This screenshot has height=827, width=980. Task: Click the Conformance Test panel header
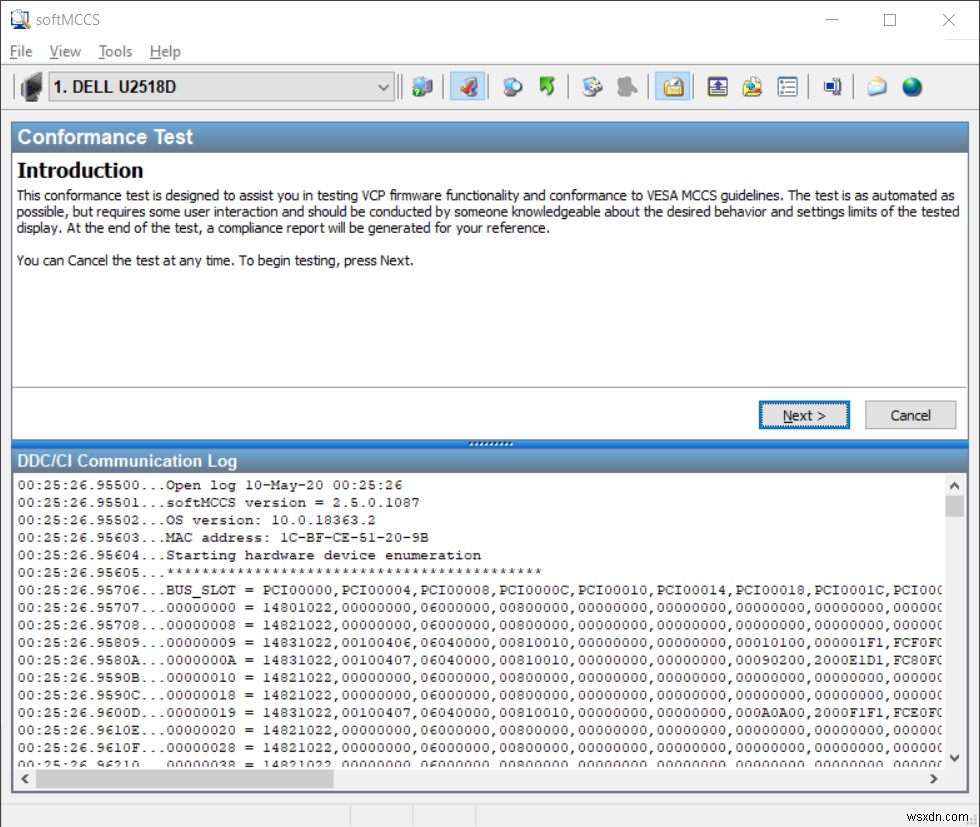tap(489, 137)
